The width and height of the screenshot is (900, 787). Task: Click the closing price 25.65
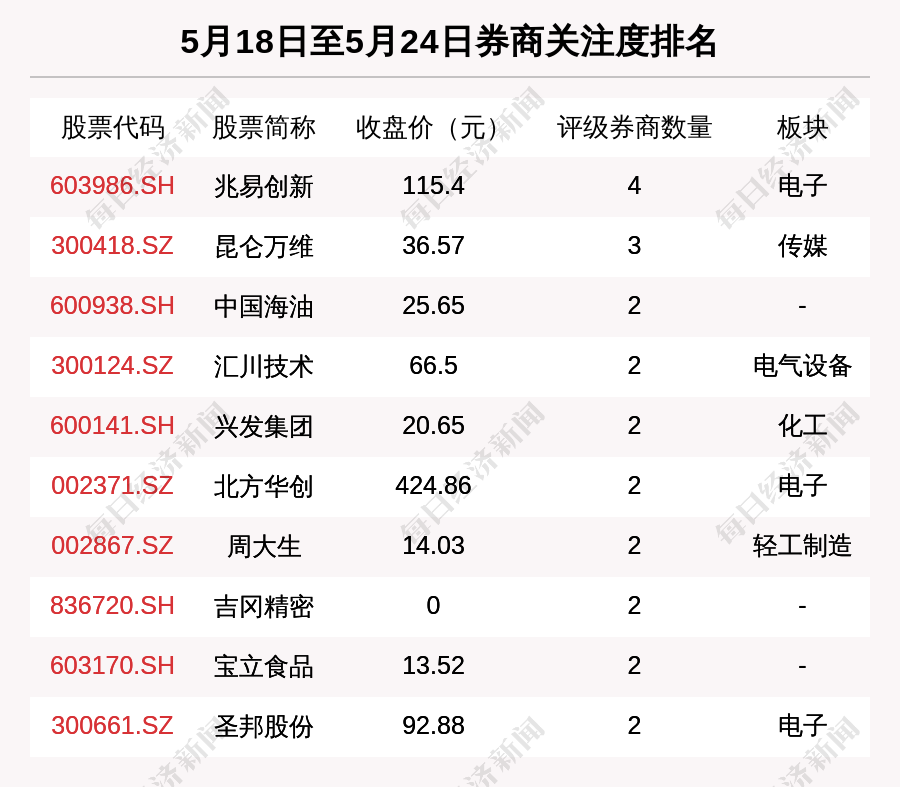click(x=433, y=306)
